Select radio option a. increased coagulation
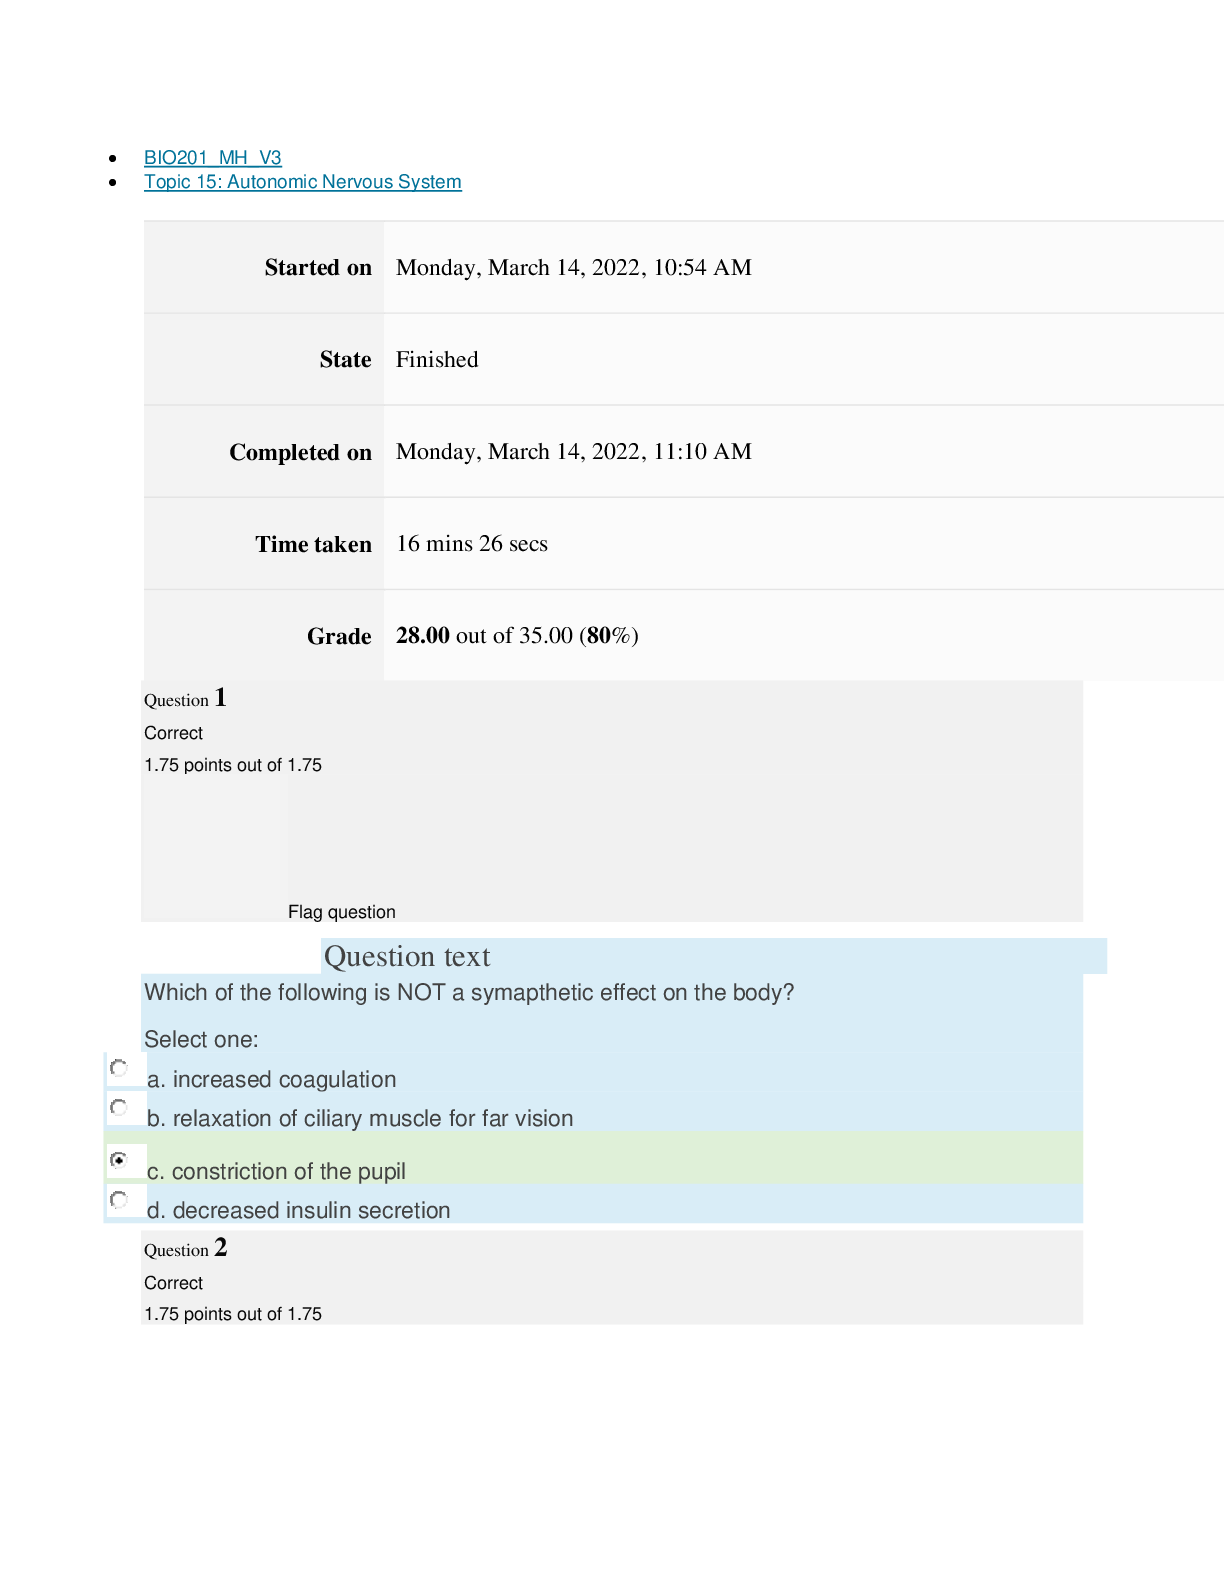 pos(119,1068)
